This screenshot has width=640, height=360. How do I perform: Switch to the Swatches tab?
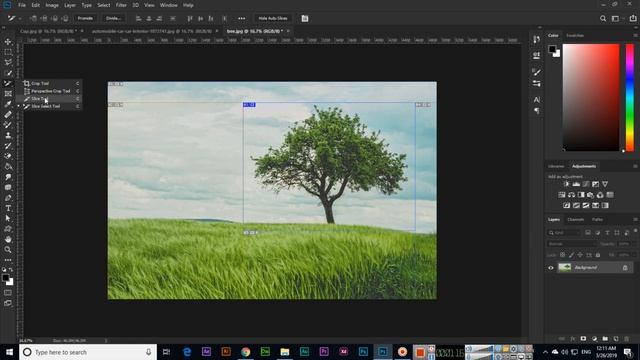[575, 36]
